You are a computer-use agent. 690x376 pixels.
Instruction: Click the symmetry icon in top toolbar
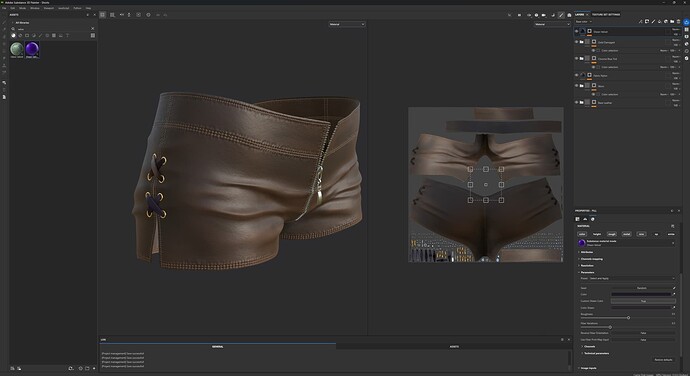(122, 15)
